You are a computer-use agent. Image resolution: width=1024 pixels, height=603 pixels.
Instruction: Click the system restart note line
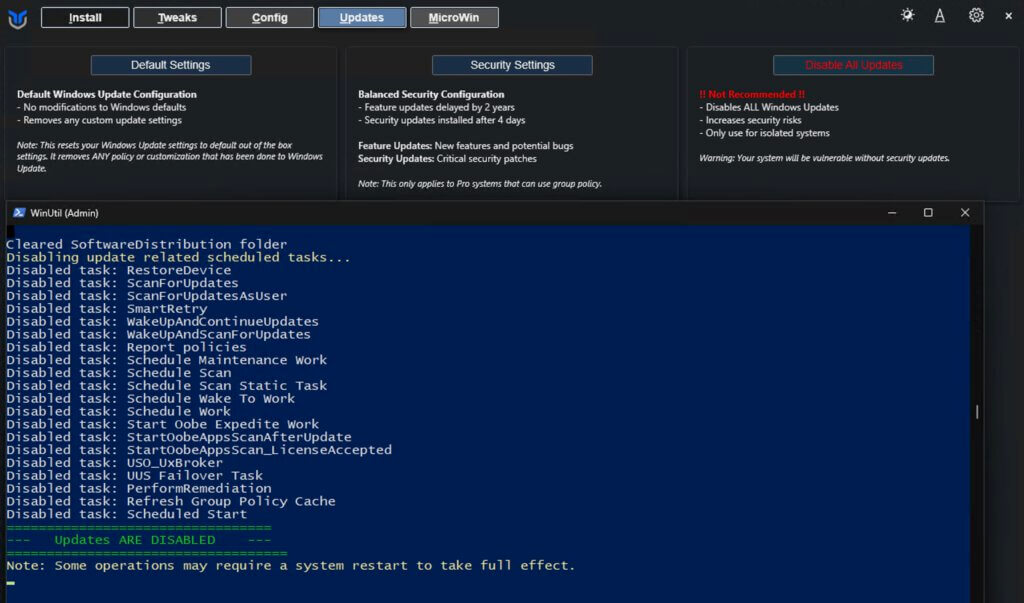click(291, 566)
